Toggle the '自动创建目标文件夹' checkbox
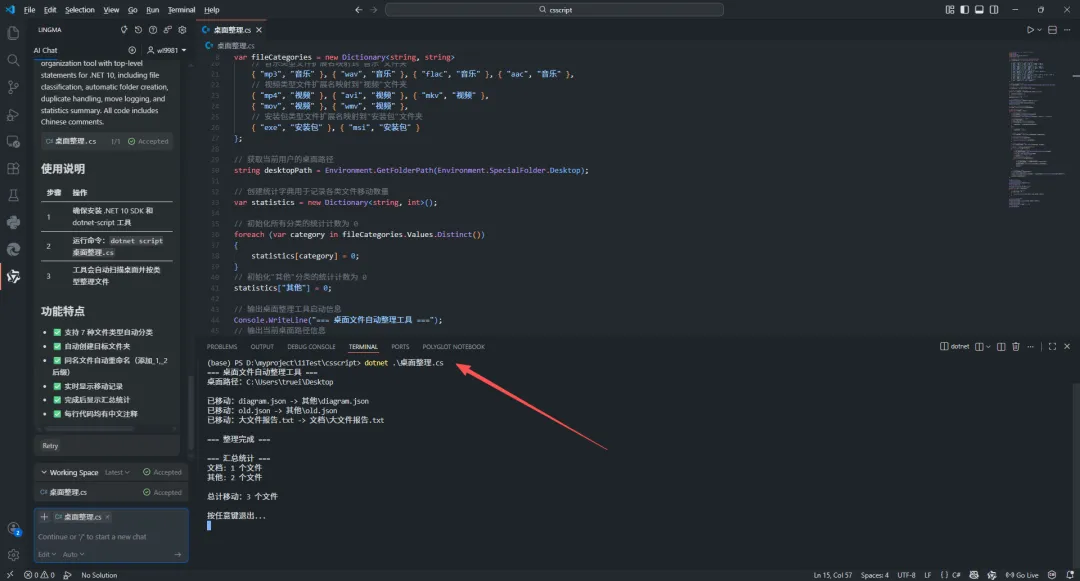 coord(57,346)
